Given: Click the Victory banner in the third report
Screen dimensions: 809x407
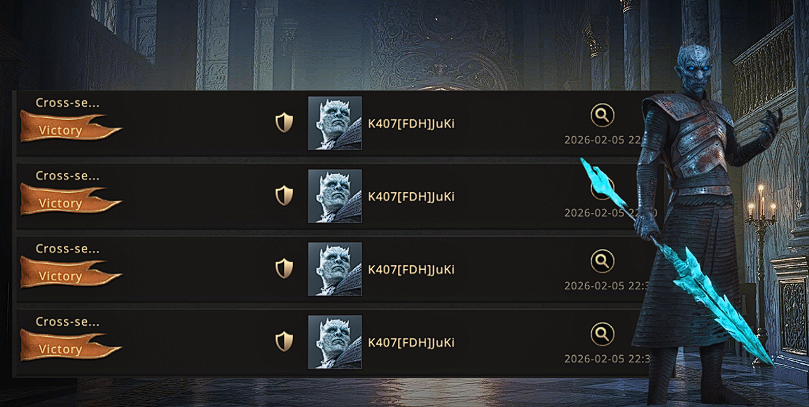Looking at the screenshot, I should click(71, 273).
